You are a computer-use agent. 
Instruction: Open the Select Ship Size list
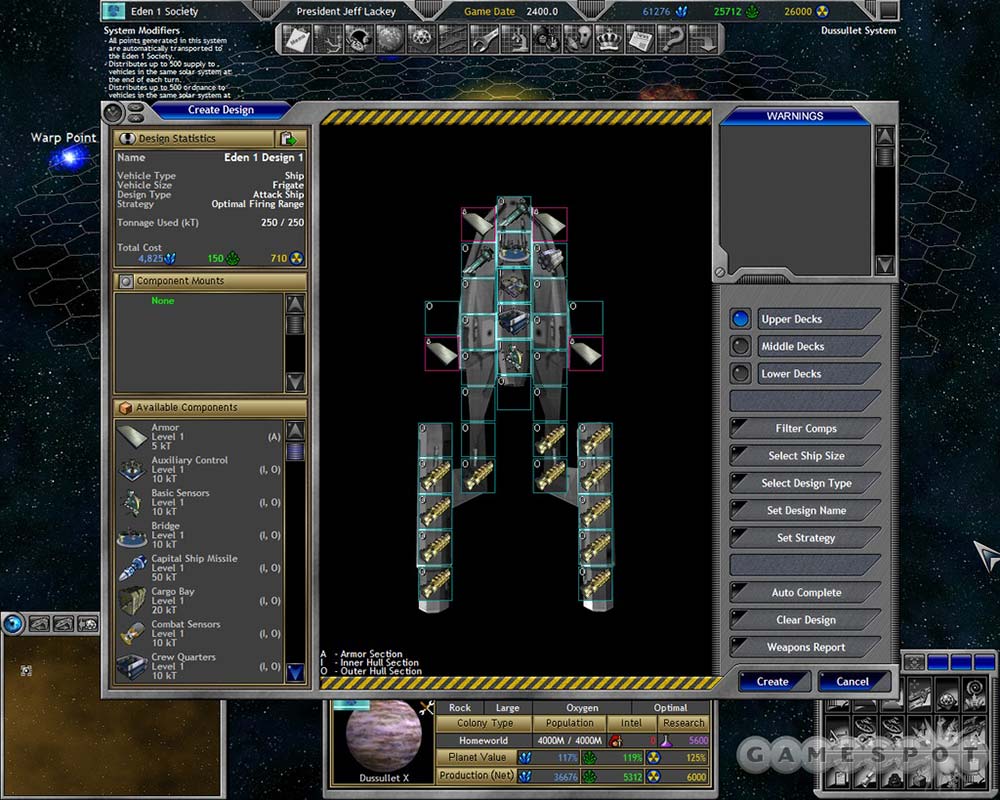coord(805,455)
